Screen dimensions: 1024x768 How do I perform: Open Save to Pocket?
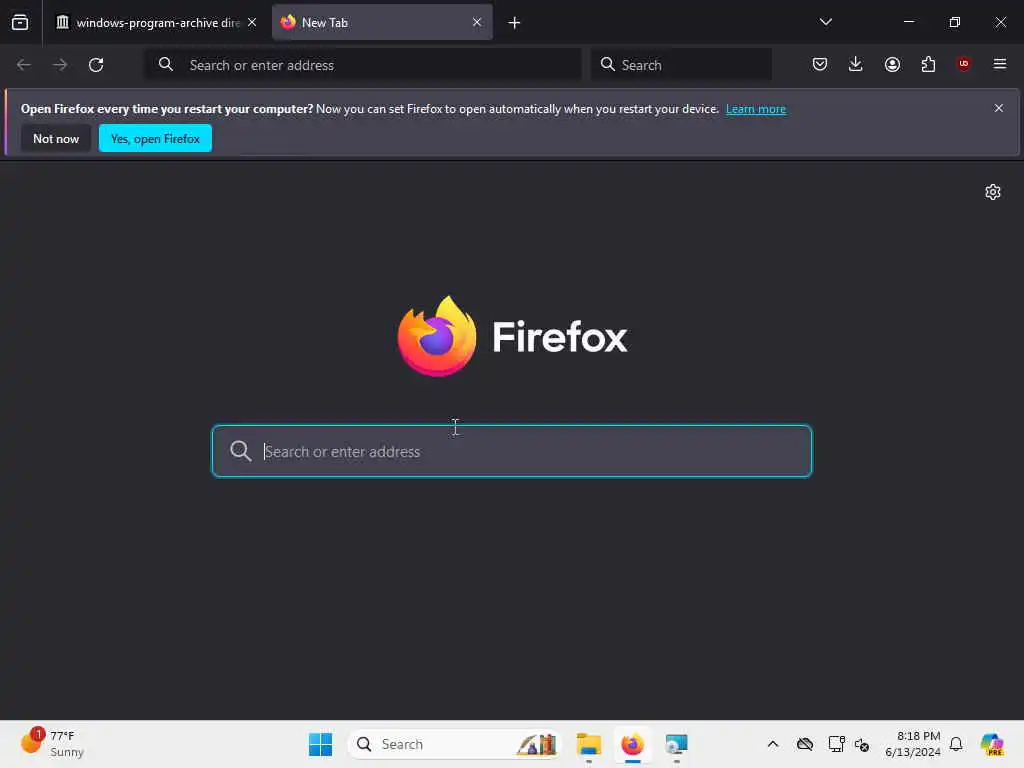(820, 64)
